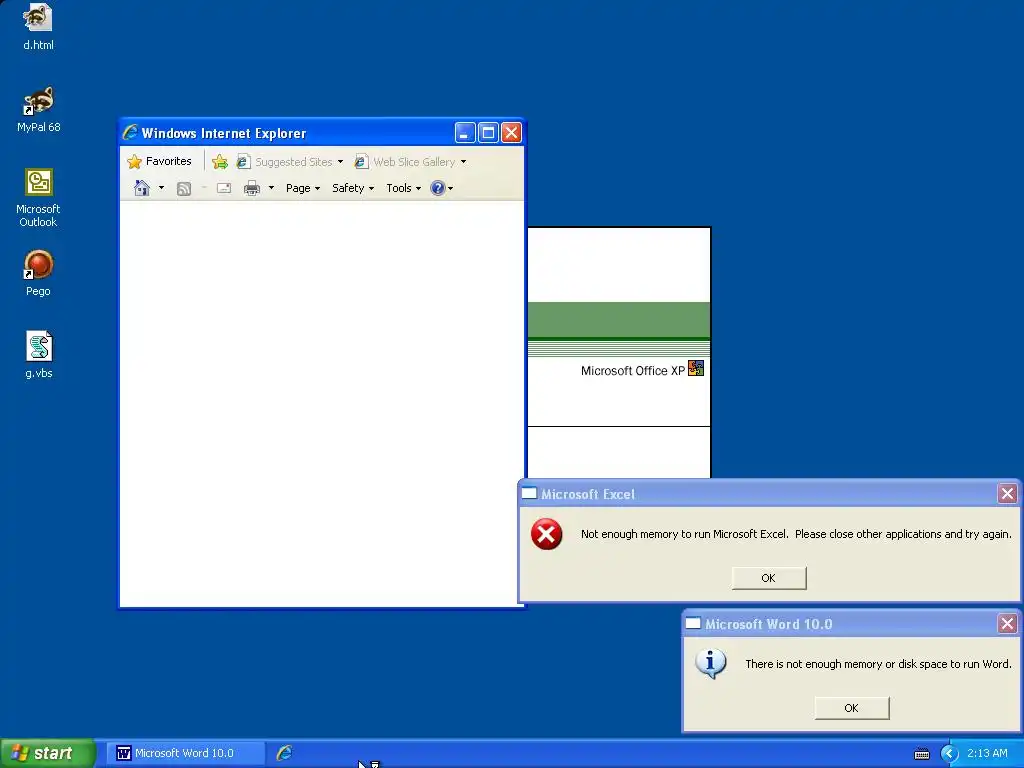Close the Microsoft Word 10.0 dialog
1024x768 pixels.
click(1007, 624)
